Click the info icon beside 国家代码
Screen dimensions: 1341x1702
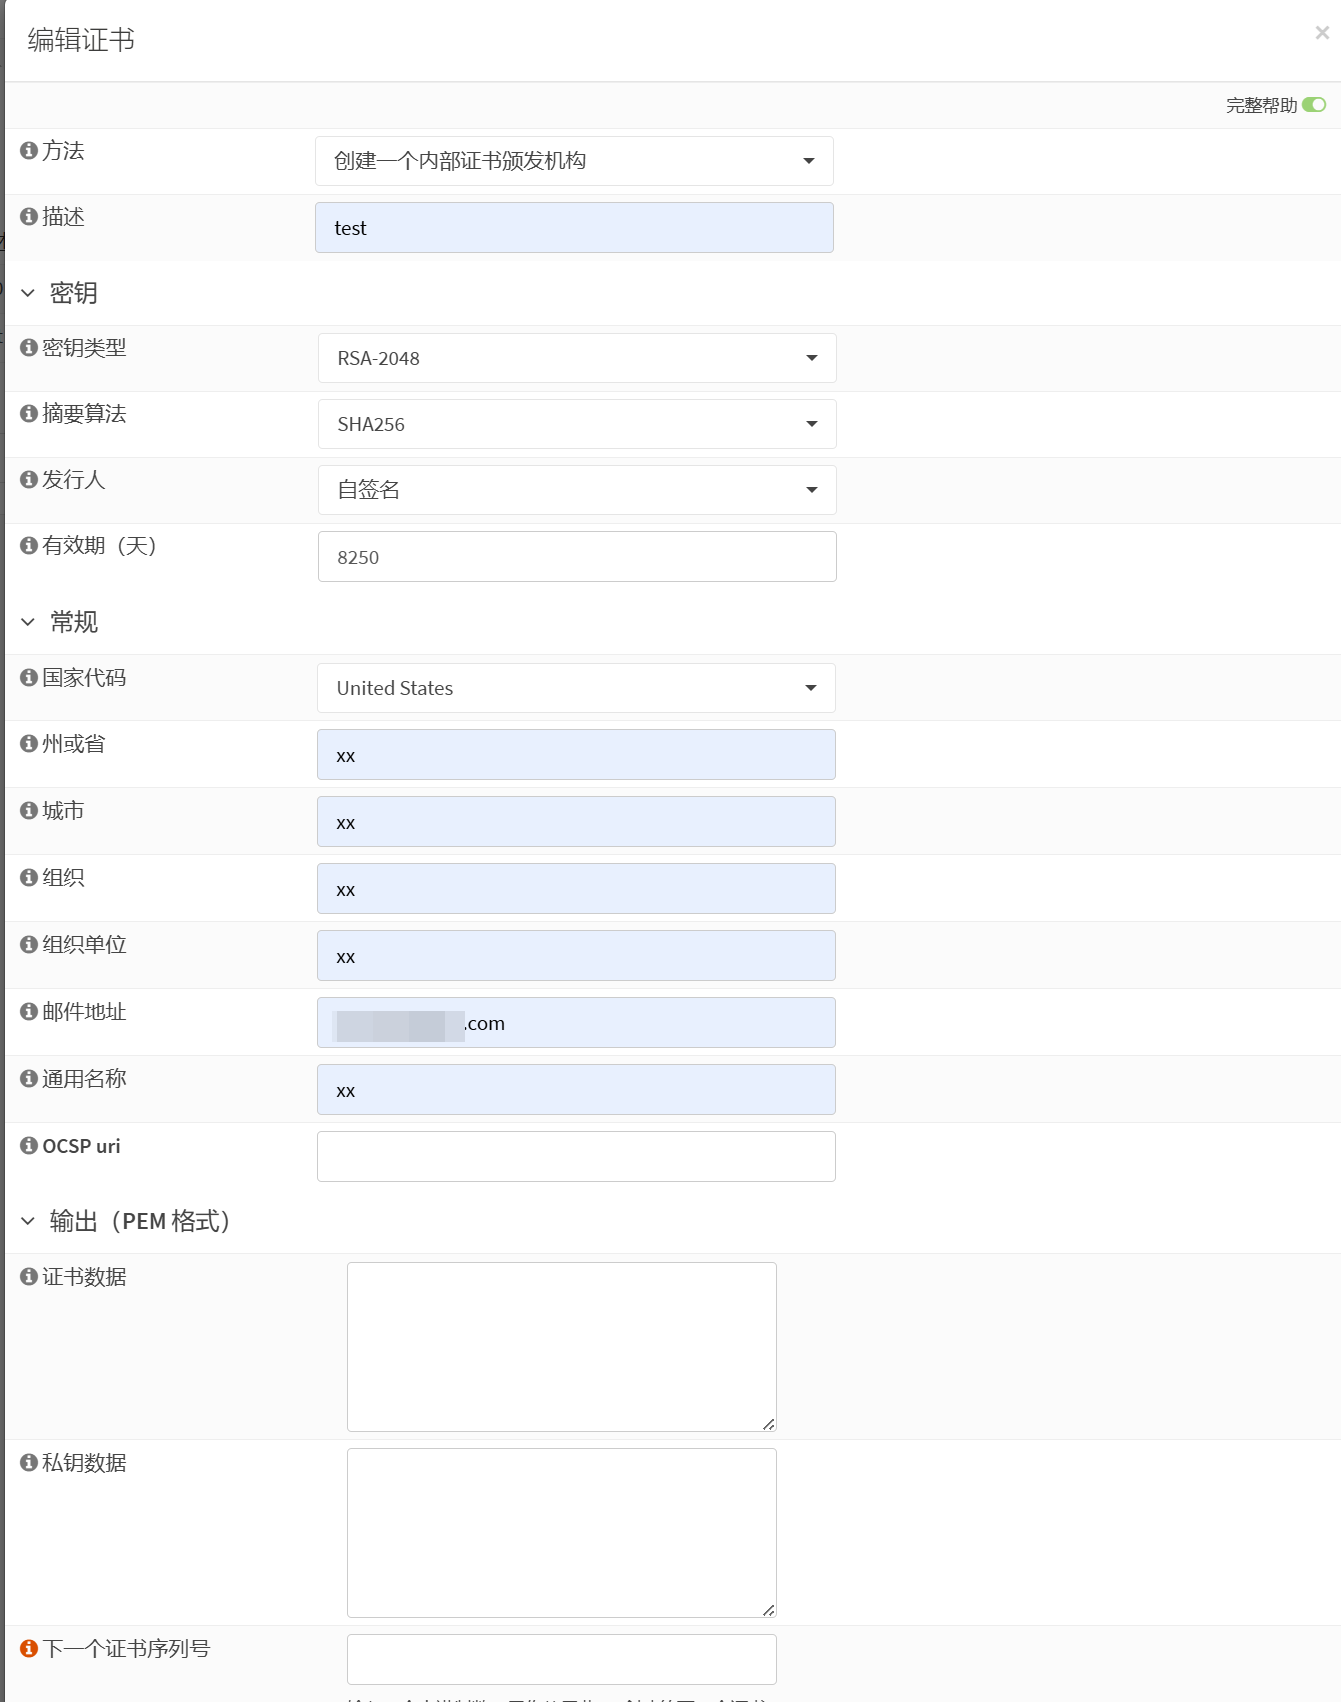pos(29,677)
